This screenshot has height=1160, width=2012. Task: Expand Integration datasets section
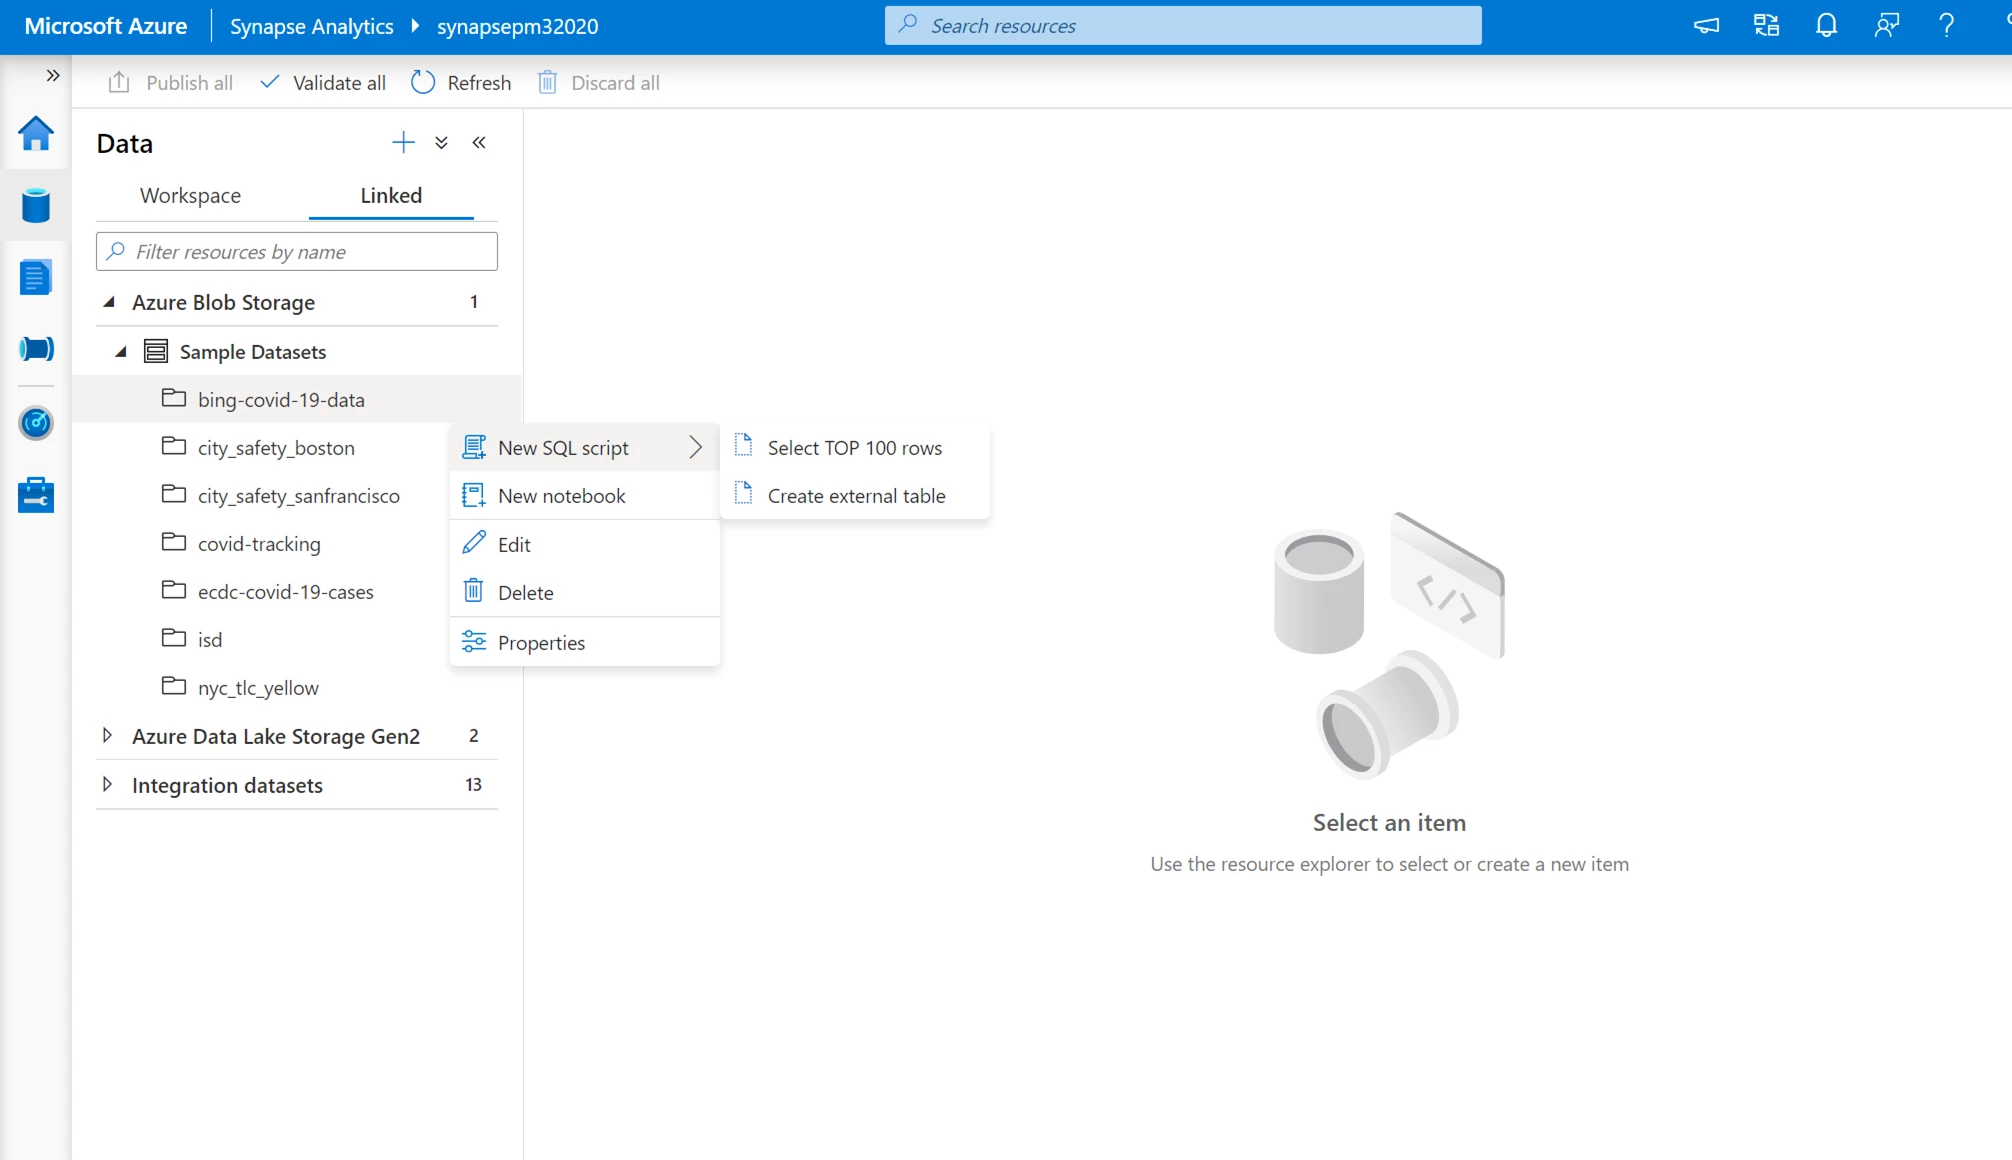pyautogui.click(x=108, y=784)
